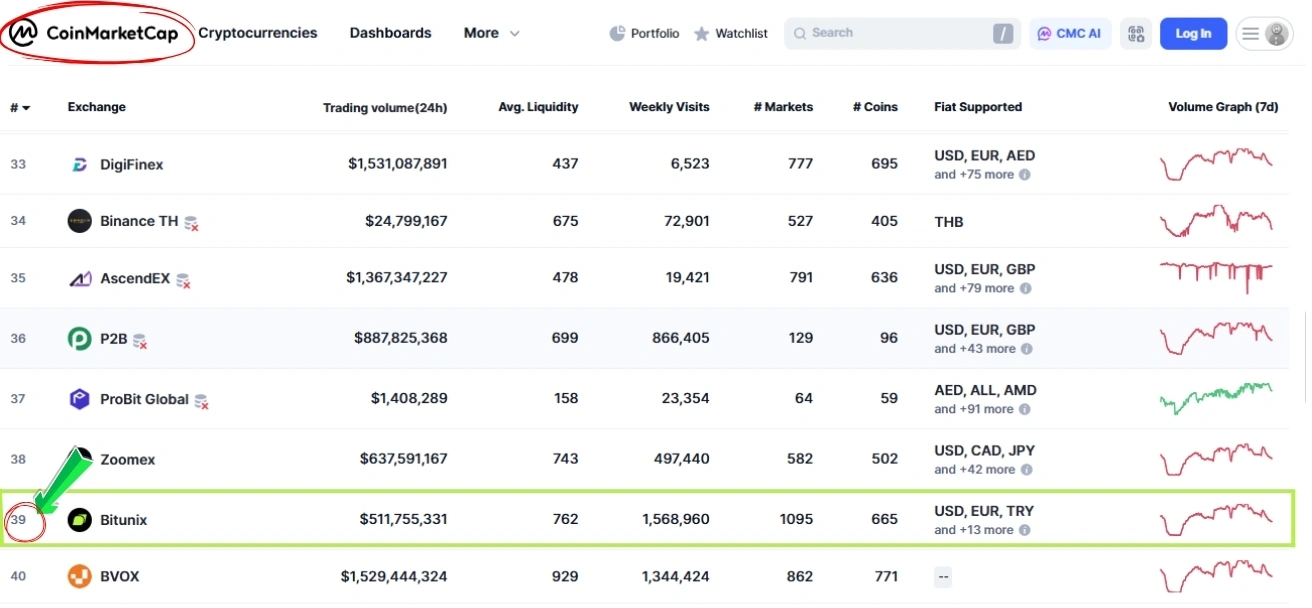Screen dimensions: 1312x608
Task: Click the ProBit Global exchange logo
Action: click(x=79, y=399)
